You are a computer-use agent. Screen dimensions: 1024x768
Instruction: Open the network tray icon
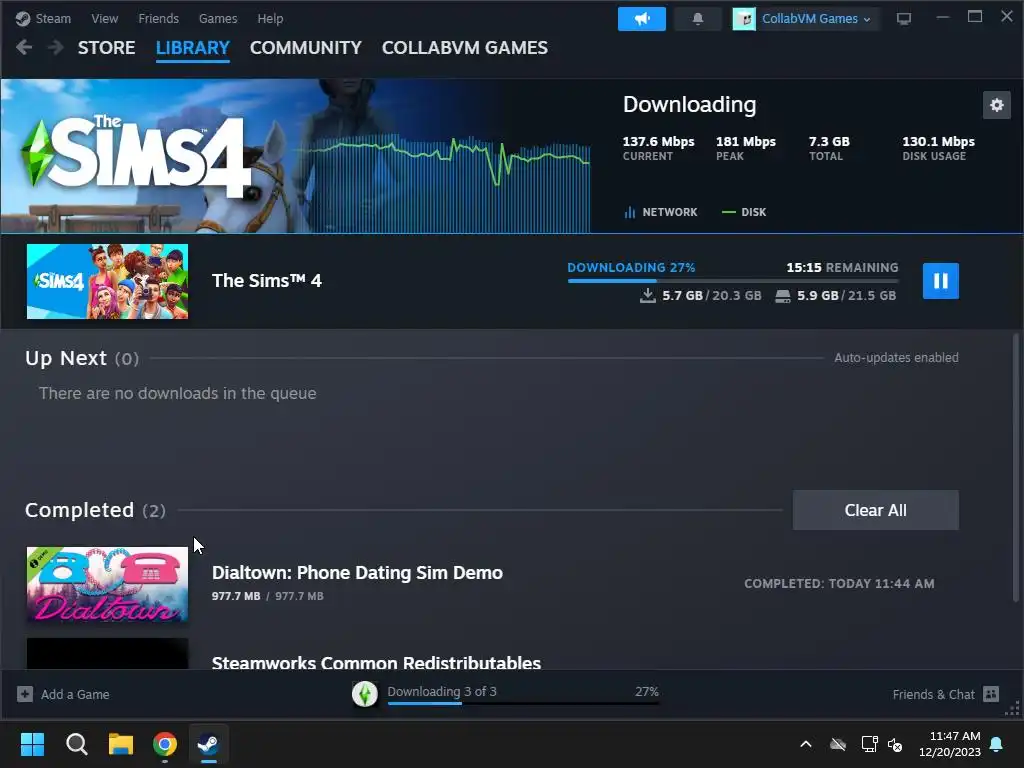click(869, 744)
